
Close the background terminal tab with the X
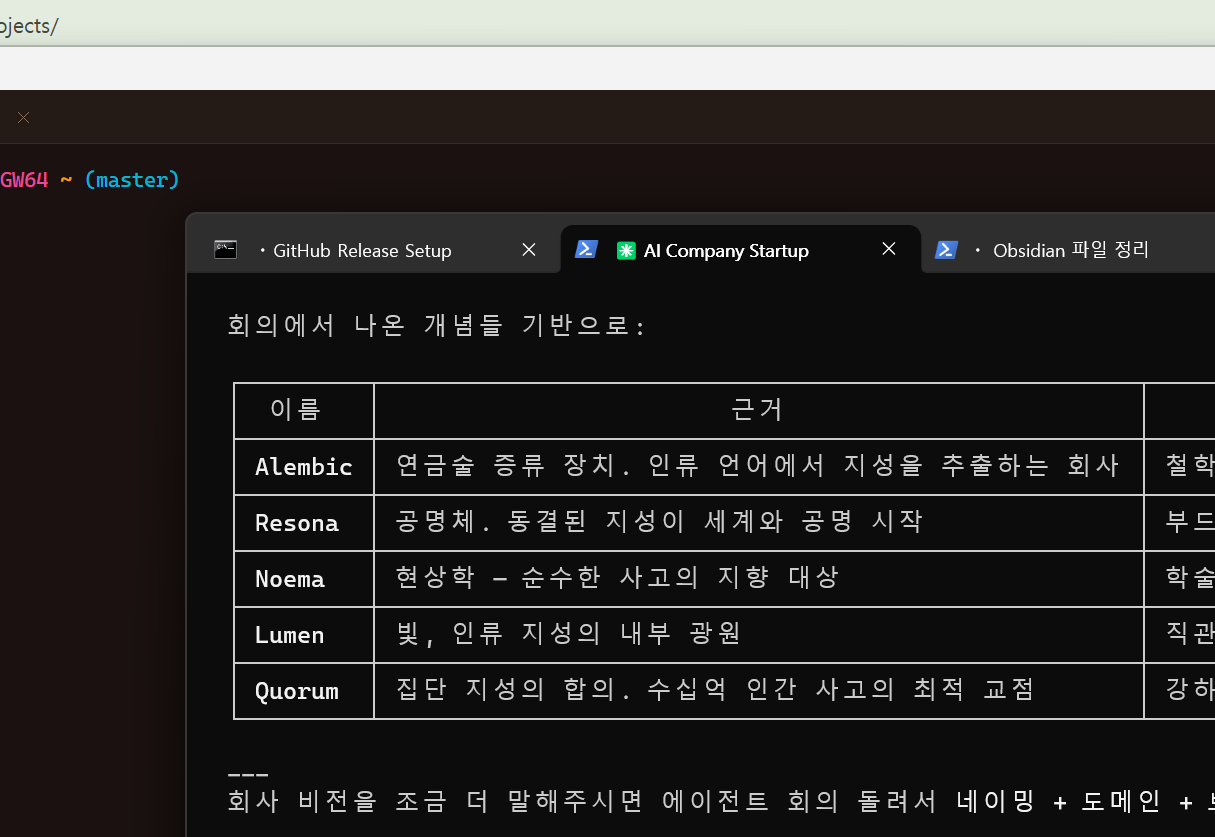24,118
